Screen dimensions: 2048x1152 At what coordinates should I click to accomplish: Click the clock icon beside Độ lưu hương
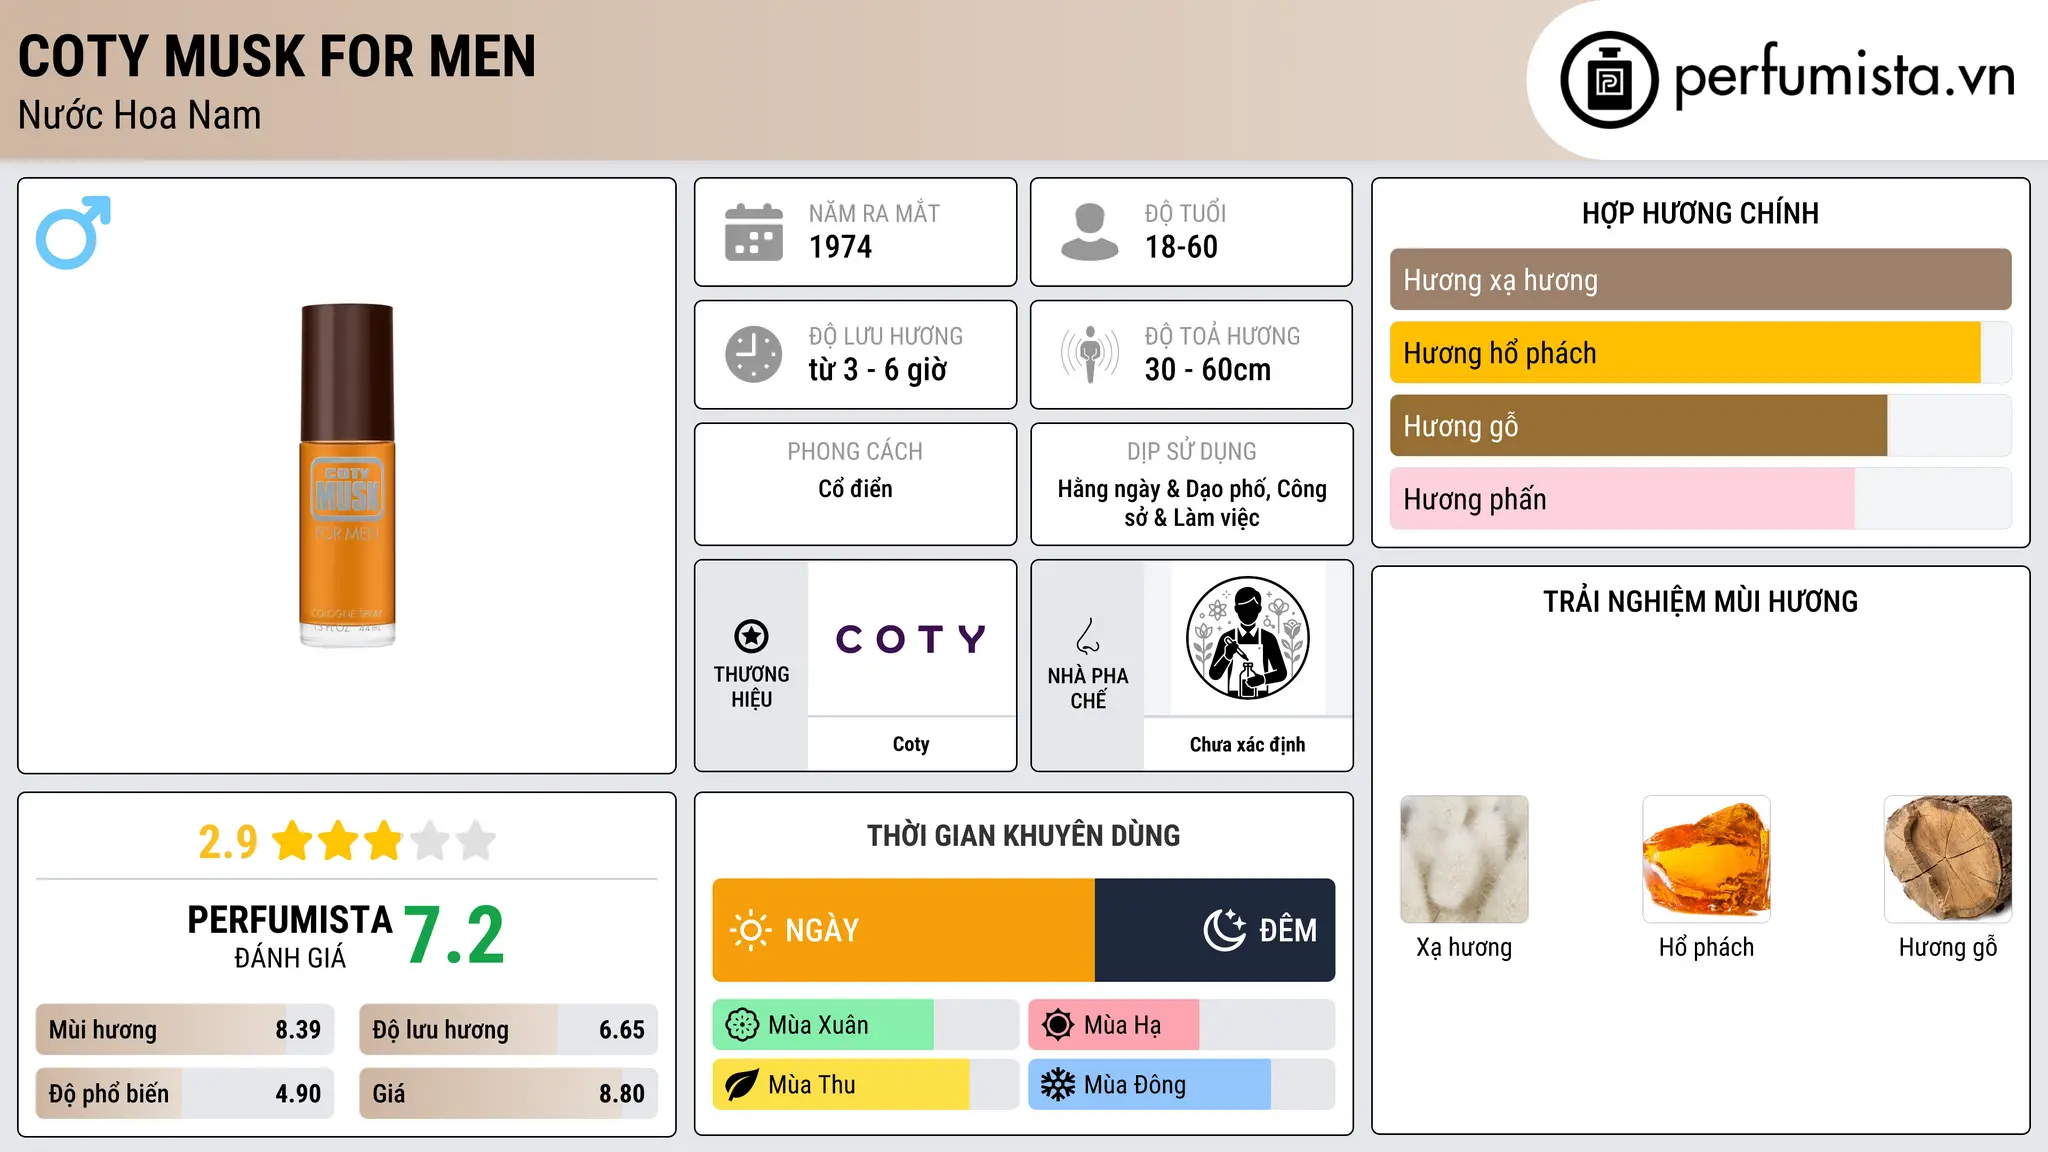point(754,354)
